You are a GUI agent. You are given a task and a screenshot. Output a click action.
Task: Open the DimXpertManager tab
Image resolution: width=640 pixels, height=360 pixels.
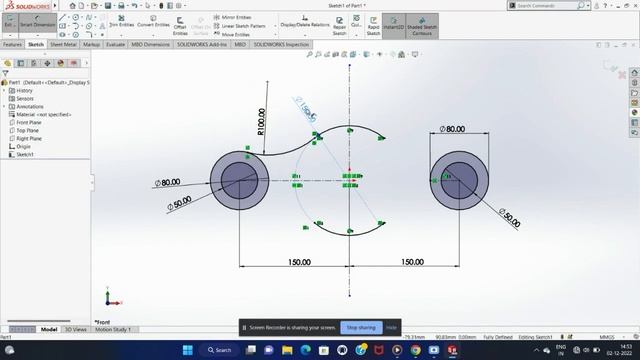pos(47,63)
